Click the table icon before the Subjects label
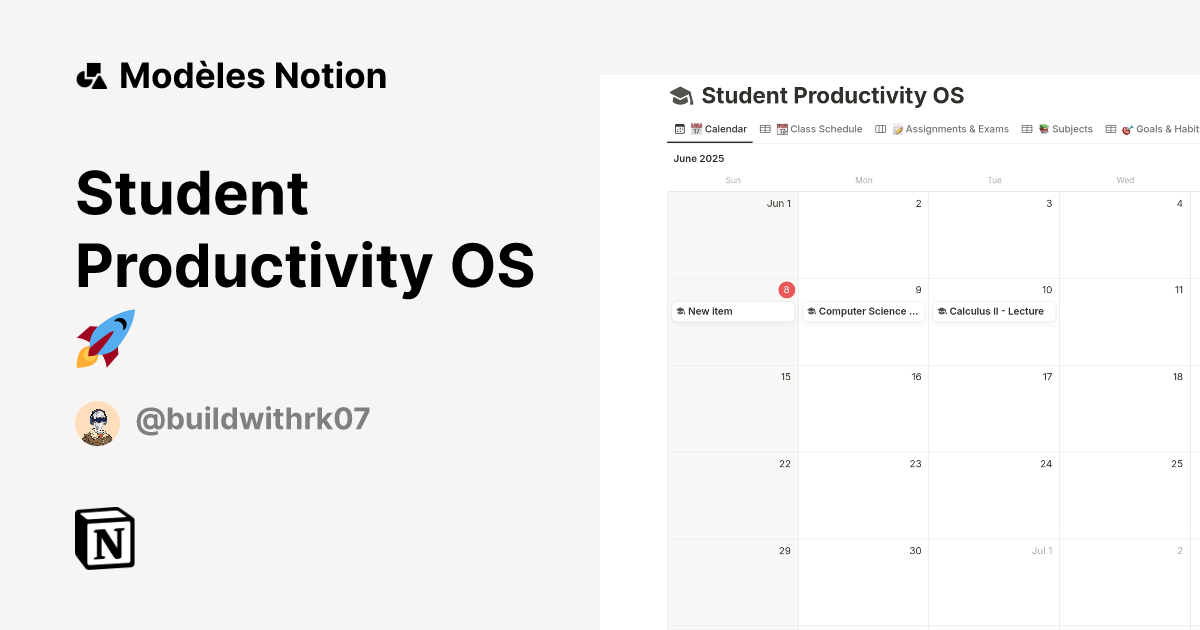1200x630 pixels. 1026,128
